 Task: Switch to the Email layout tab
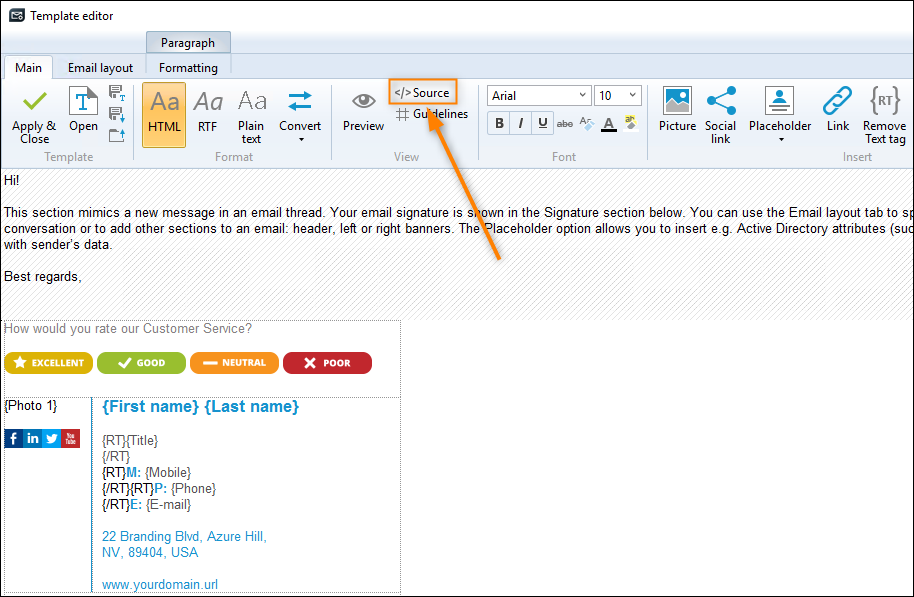100,67
